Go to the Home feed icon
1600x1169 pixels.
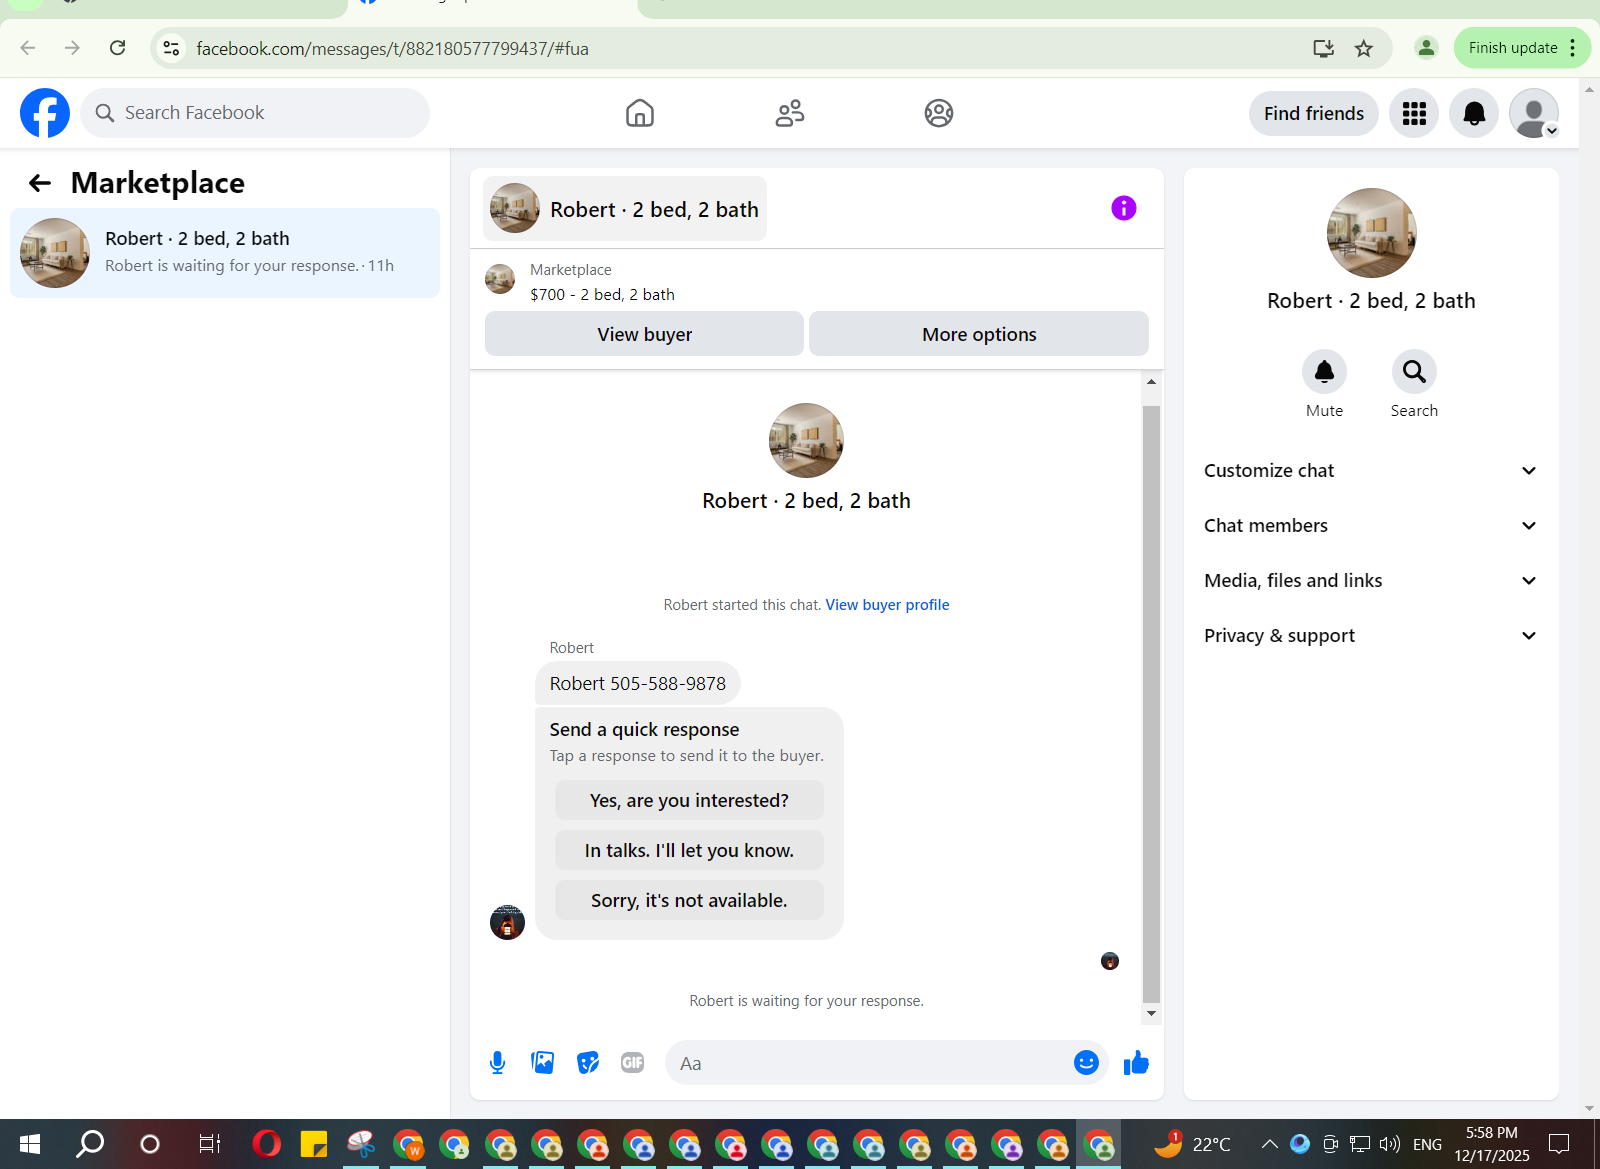(x=640, y=113)
